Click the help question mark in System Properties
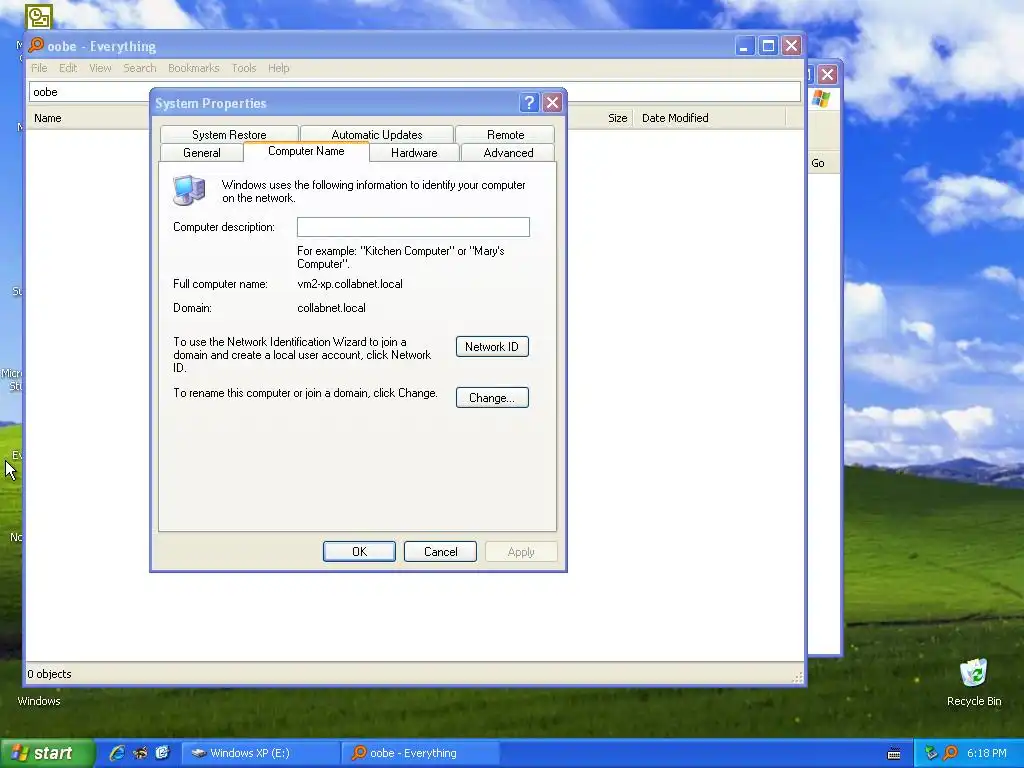 (529, 103)
